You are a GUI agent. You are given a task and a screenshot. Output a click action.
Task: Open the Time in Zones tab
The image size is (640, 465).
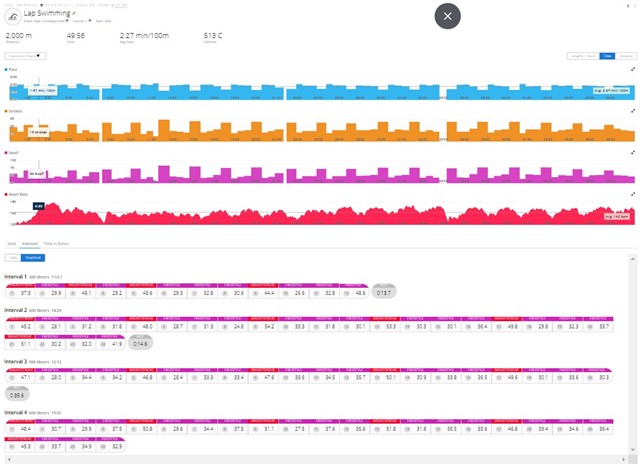56,244
